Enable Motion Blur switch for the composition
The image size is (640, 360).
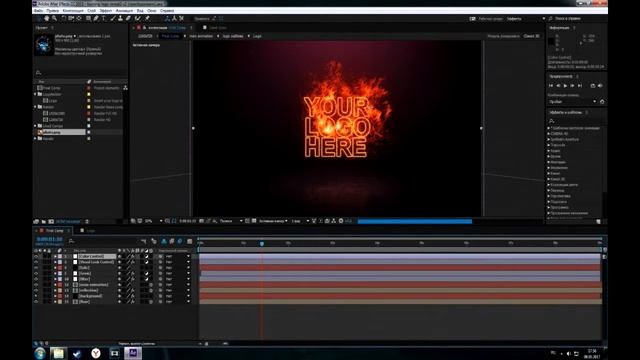(x=180, y=241)
